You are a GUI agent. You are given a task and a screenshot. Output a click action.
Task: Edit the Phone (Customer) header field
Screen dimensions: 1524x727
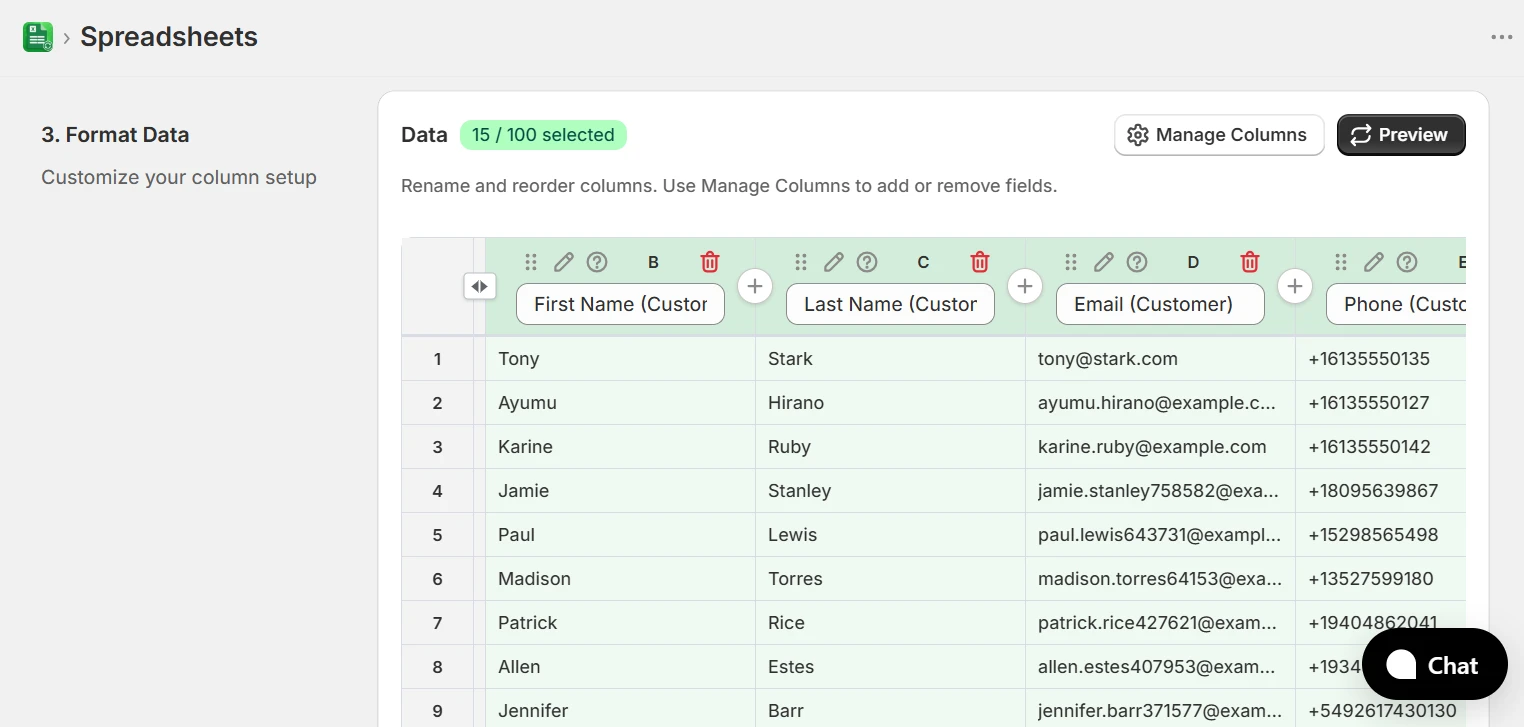(x=1396, y=304)
